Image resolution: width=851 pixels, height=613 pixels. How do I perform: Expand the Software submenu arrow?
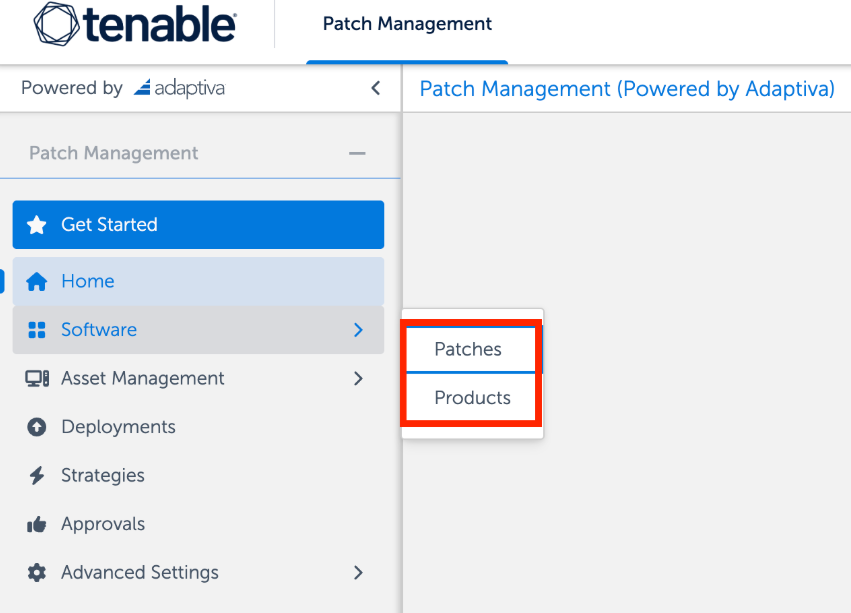[358, 330]
